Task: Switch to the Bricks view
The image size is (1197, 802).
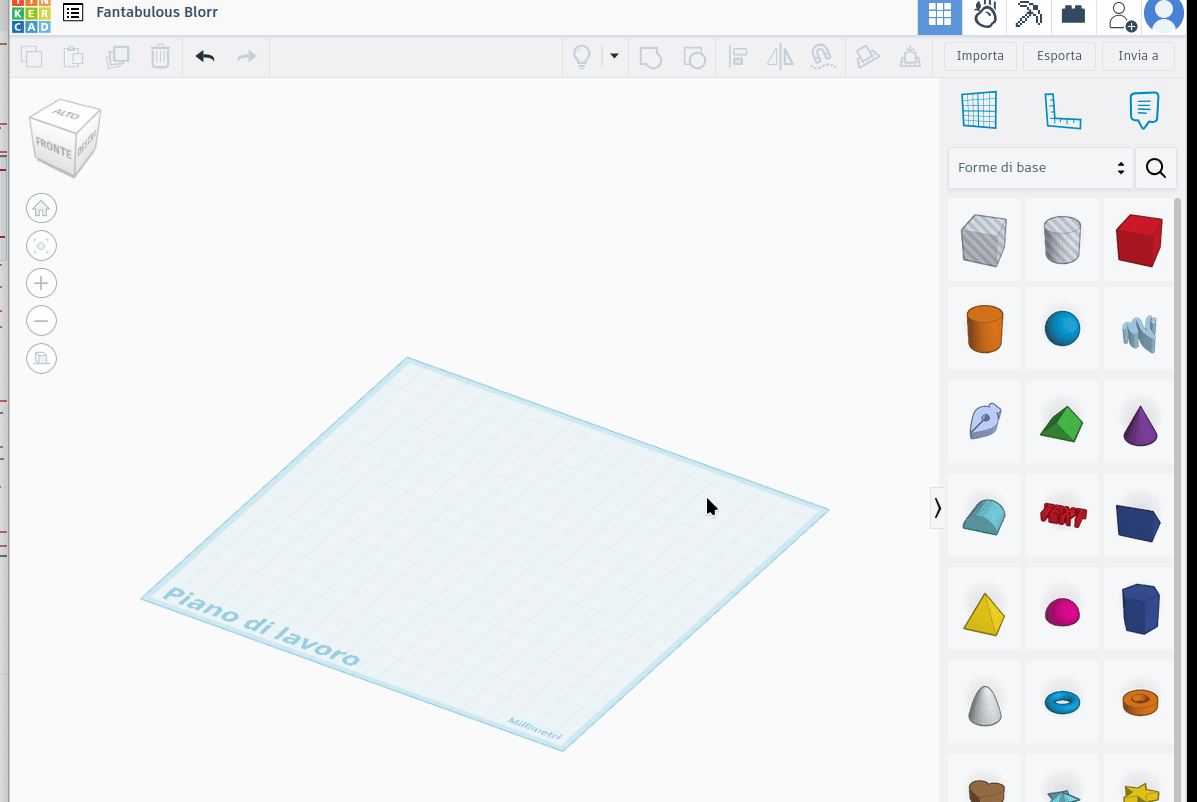Action: point(1073,15)
